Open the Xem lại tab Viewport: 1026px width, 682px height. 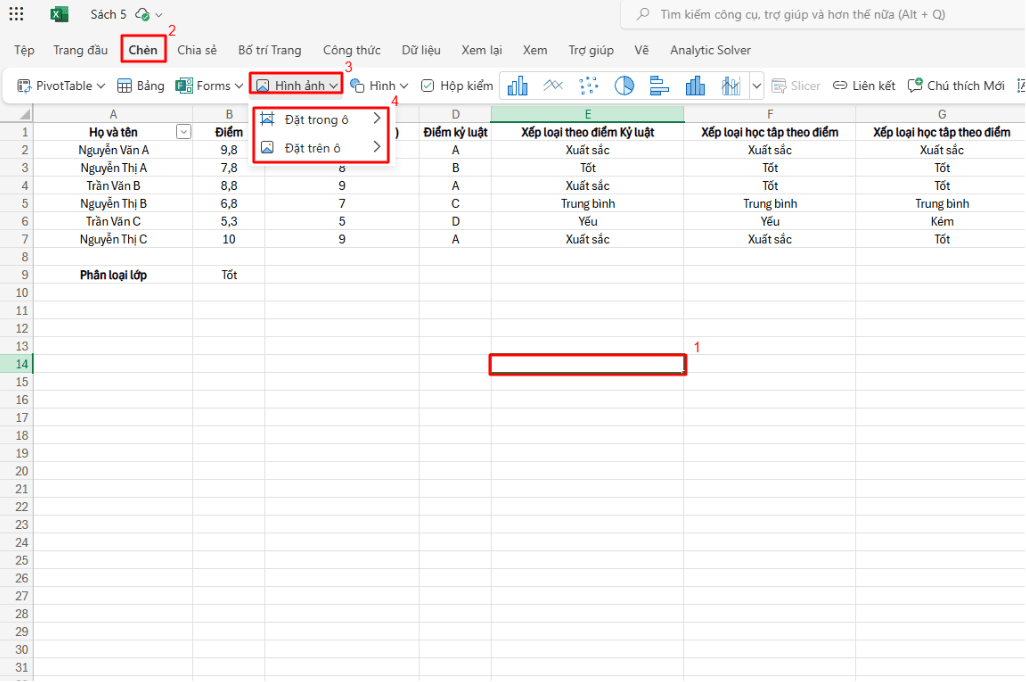(482, 50)
